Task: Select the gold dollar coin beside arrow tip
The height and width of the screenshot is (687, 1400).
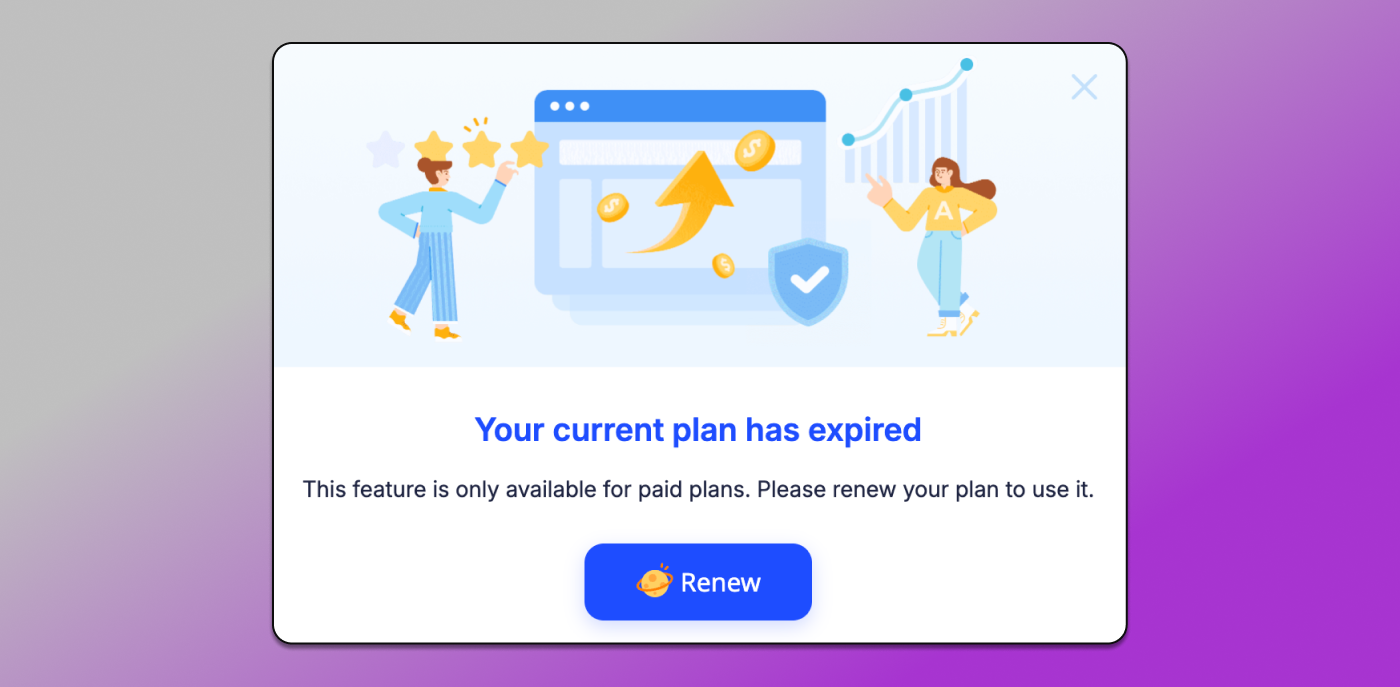Action: [754, 151]
